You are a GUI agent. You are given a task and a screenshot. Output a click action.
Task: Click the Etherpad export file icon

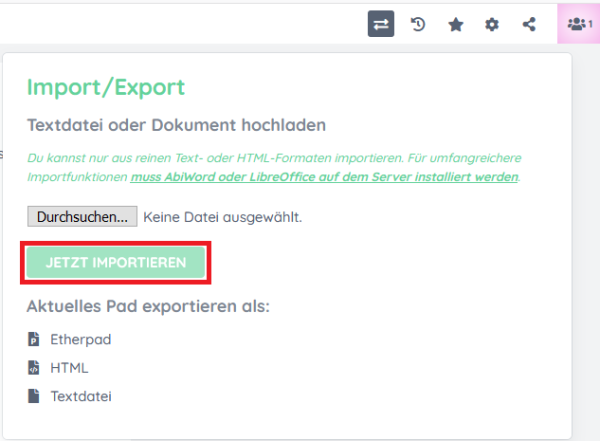pos(35,339)
